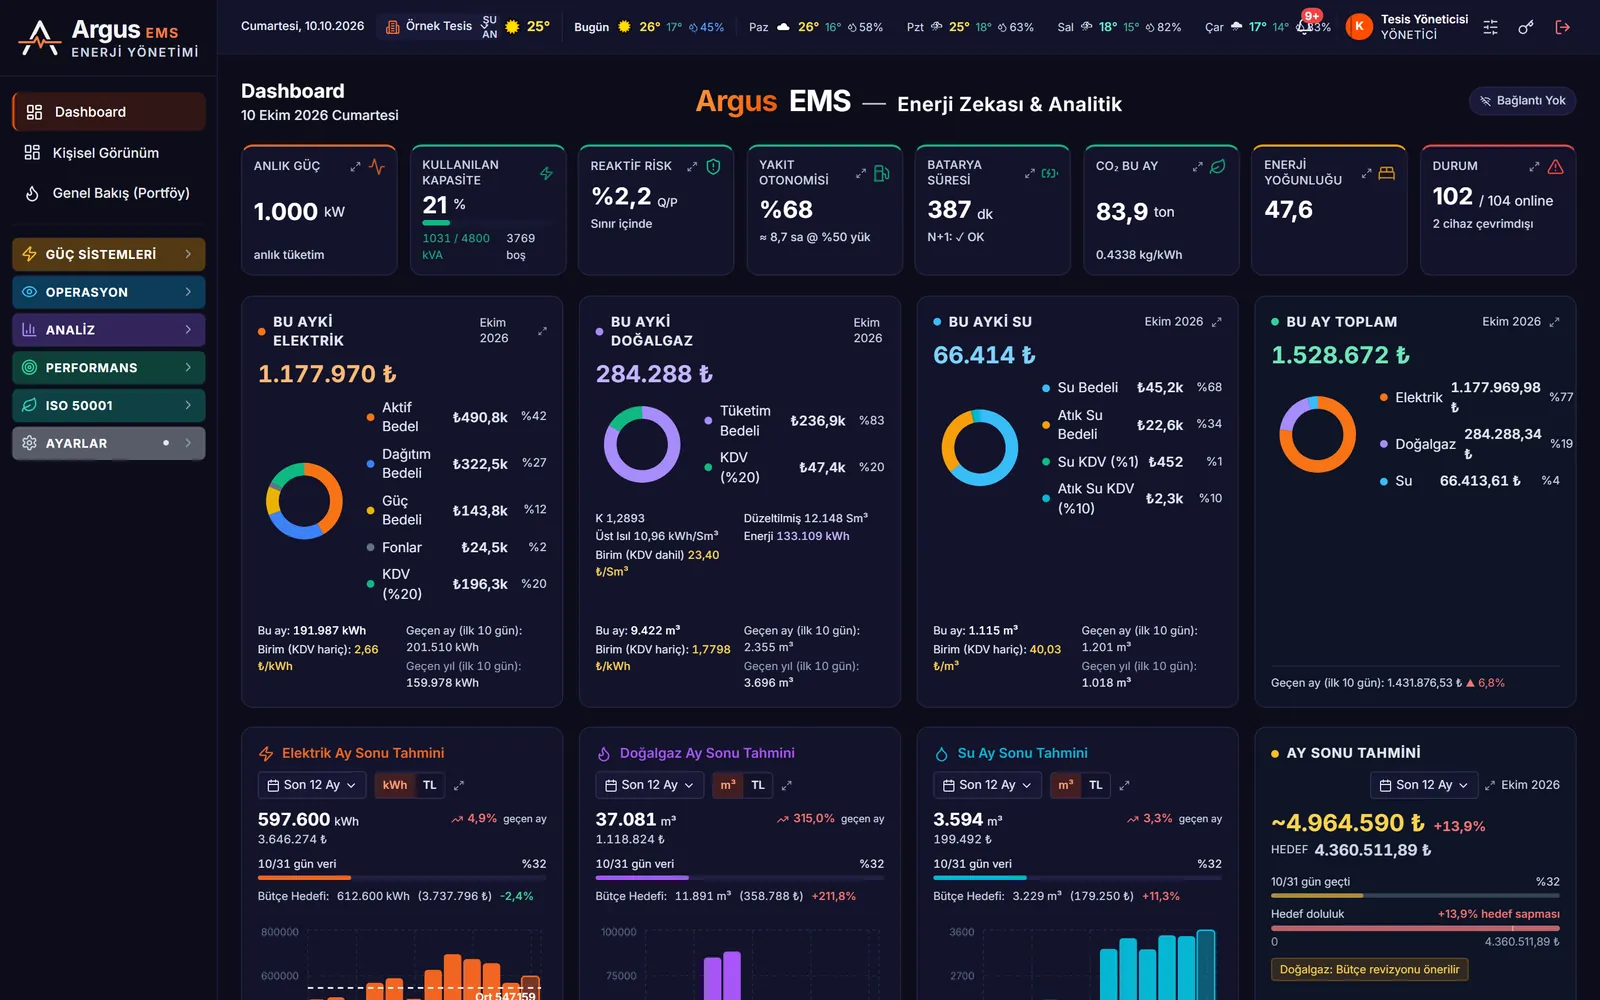Screen dimensions: 1600x1000
Task: Expand the BU AY TOPLAM panel to fullscreen
Action: point(1554,322)
